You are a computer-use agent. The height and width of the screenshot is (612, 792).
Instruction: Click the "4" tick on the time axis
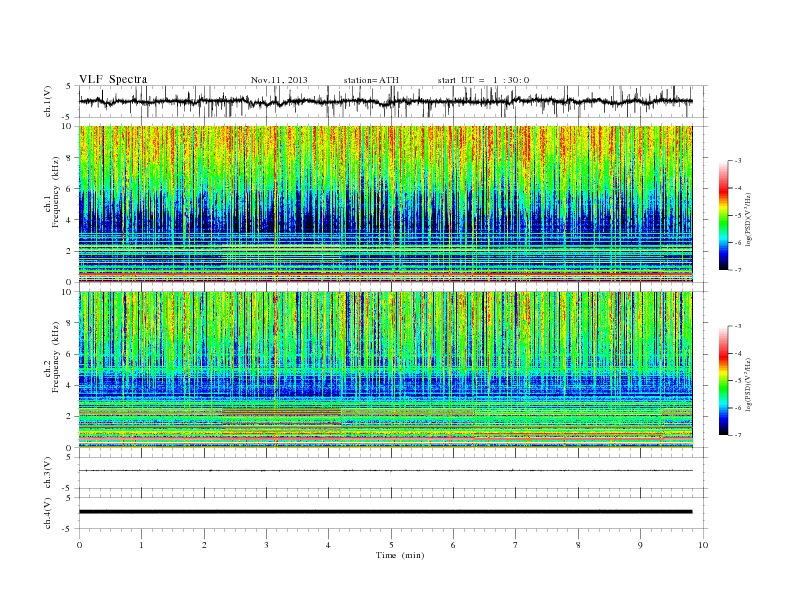(x=328, y=545)
